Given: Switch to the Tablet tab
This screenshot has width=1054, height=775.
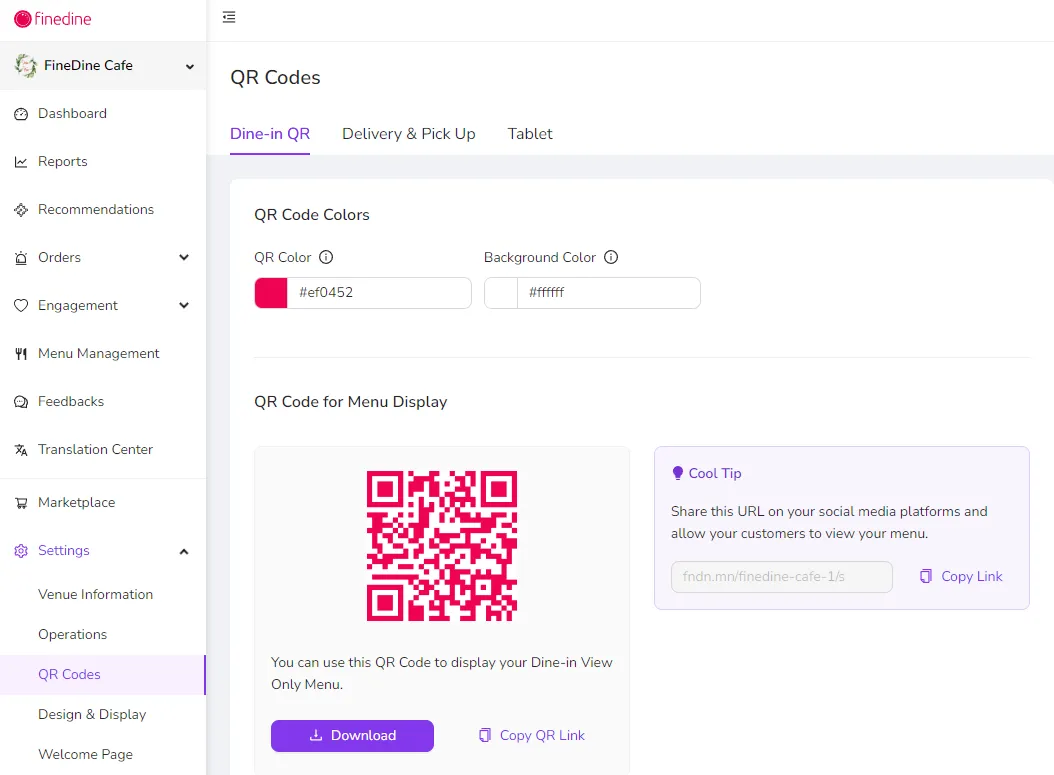Looking at the screenshot, I should click(530, 134).
